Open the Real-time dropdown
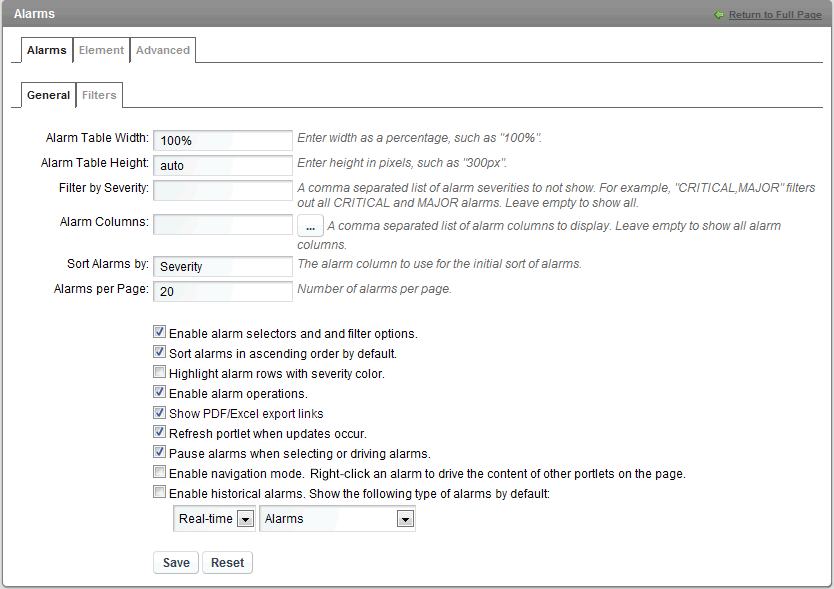Screen dimensions: 834x589 pyautogui.click(x=214, y=519)
